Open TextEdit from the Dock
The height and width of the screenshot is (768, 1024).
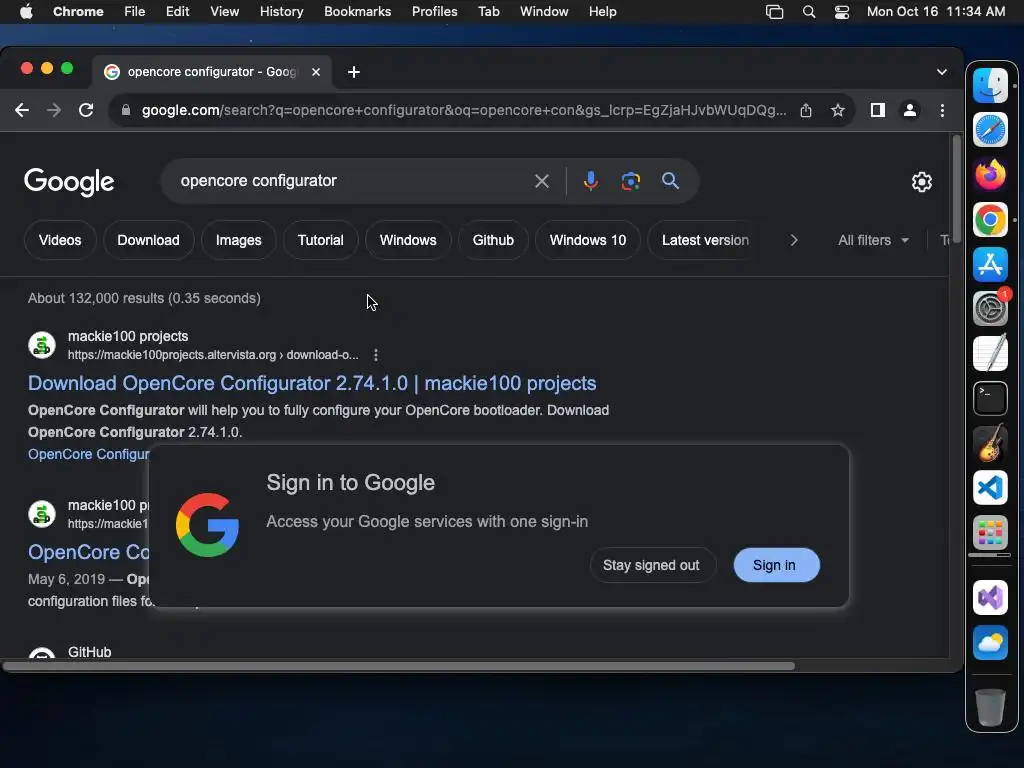(990, 353)
